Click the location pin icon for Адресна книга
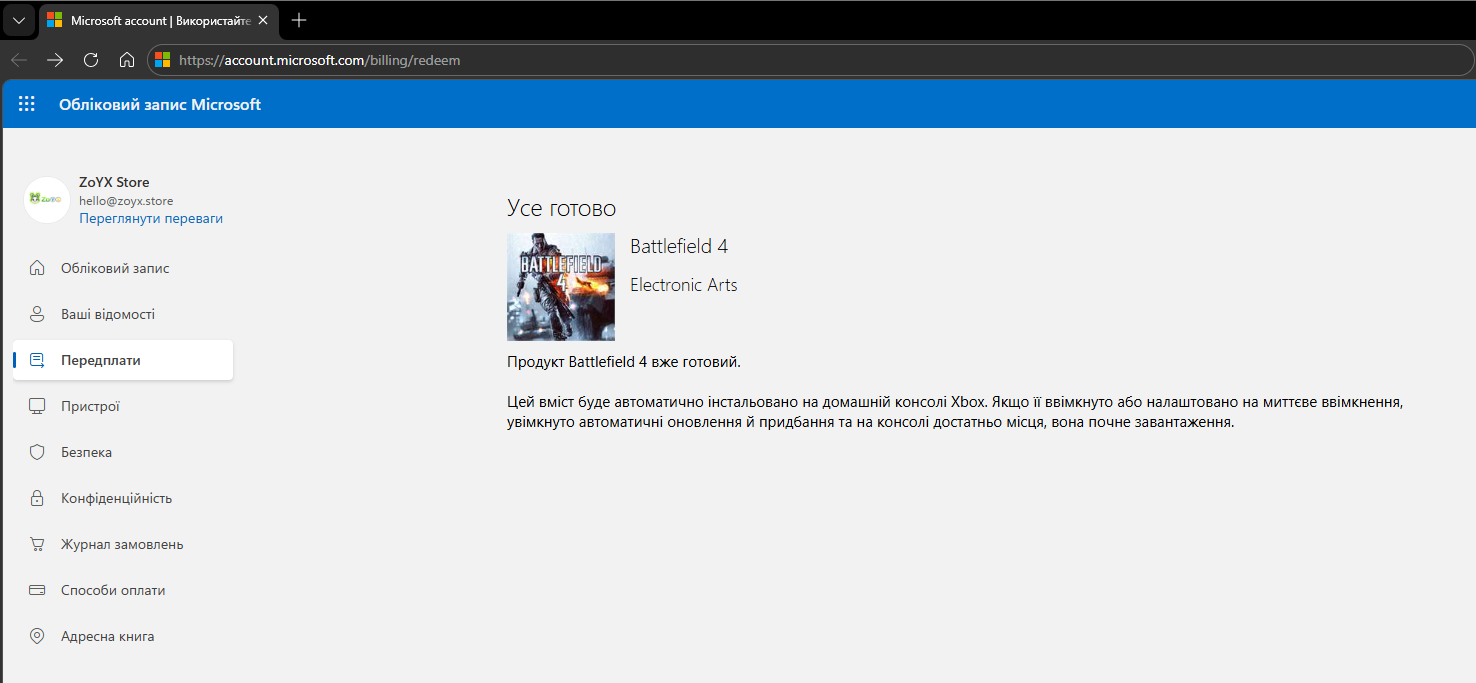 pyautogui.click(x=37, y=636)
